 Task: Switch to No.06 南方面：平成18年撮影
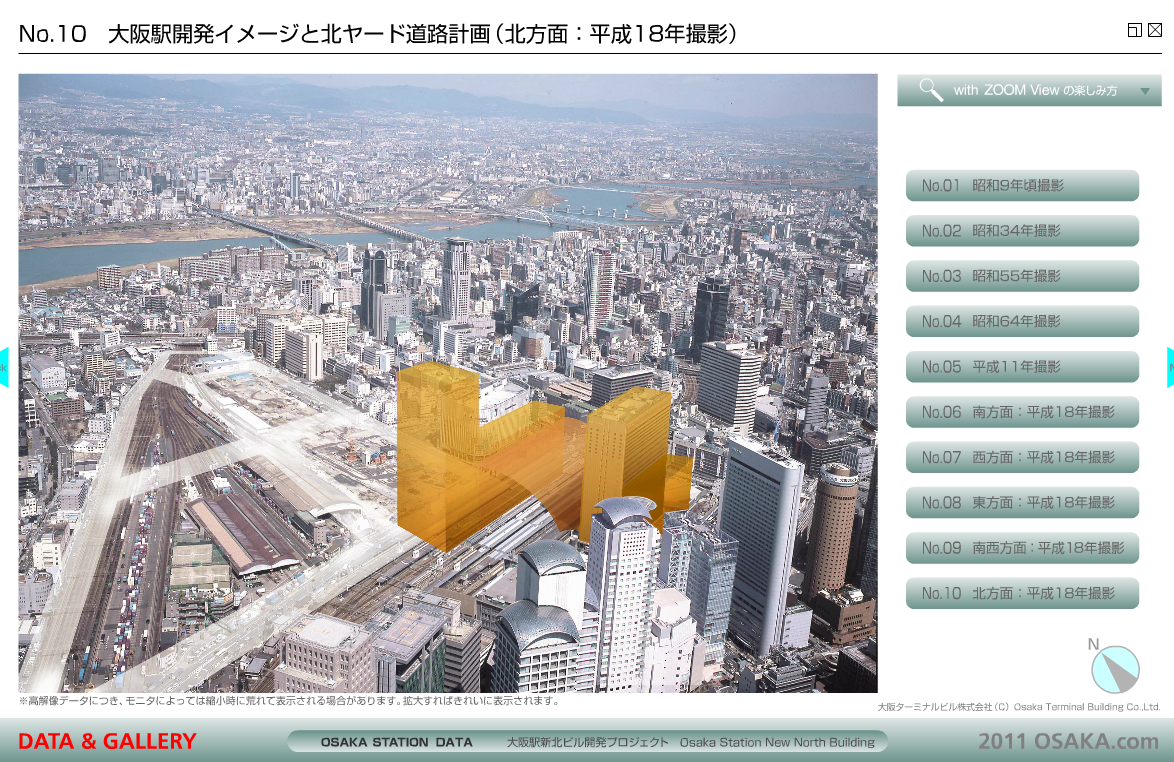coord(1021,412)
